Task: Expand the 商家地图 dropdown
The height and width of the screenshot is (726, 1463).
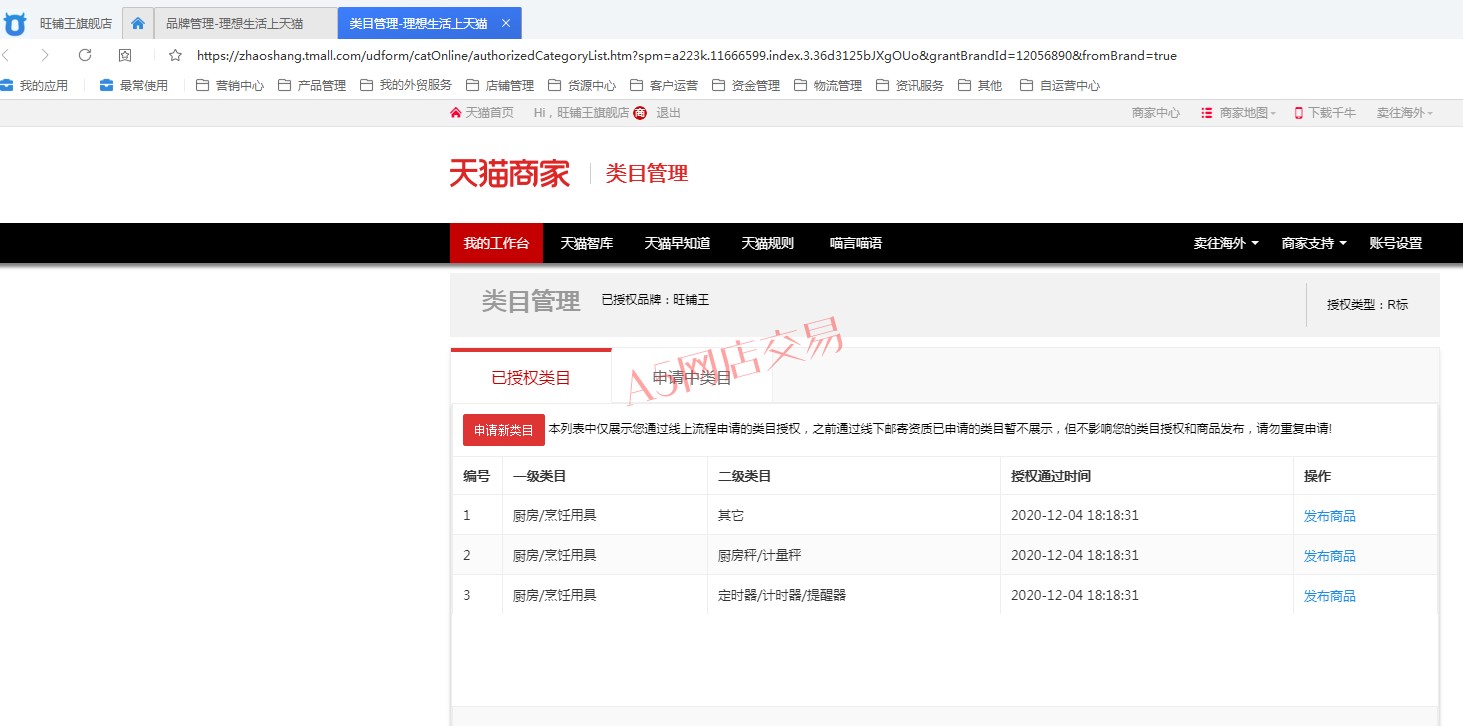Action: 1238,113
